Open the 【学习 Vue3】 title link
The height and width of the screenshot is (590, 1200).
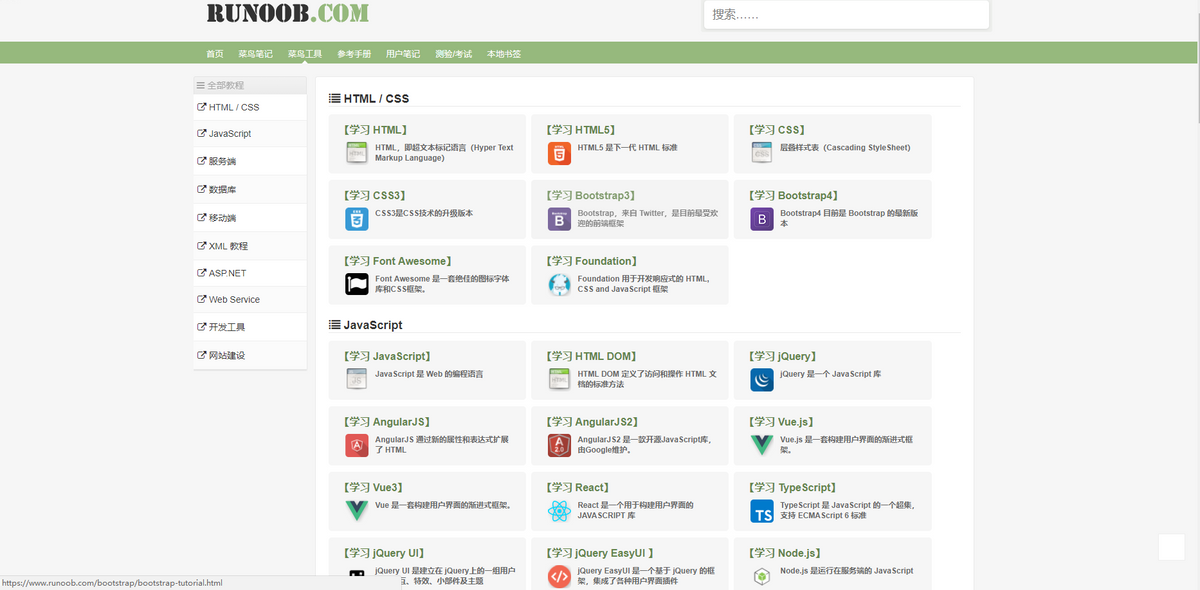coord(375,488)
